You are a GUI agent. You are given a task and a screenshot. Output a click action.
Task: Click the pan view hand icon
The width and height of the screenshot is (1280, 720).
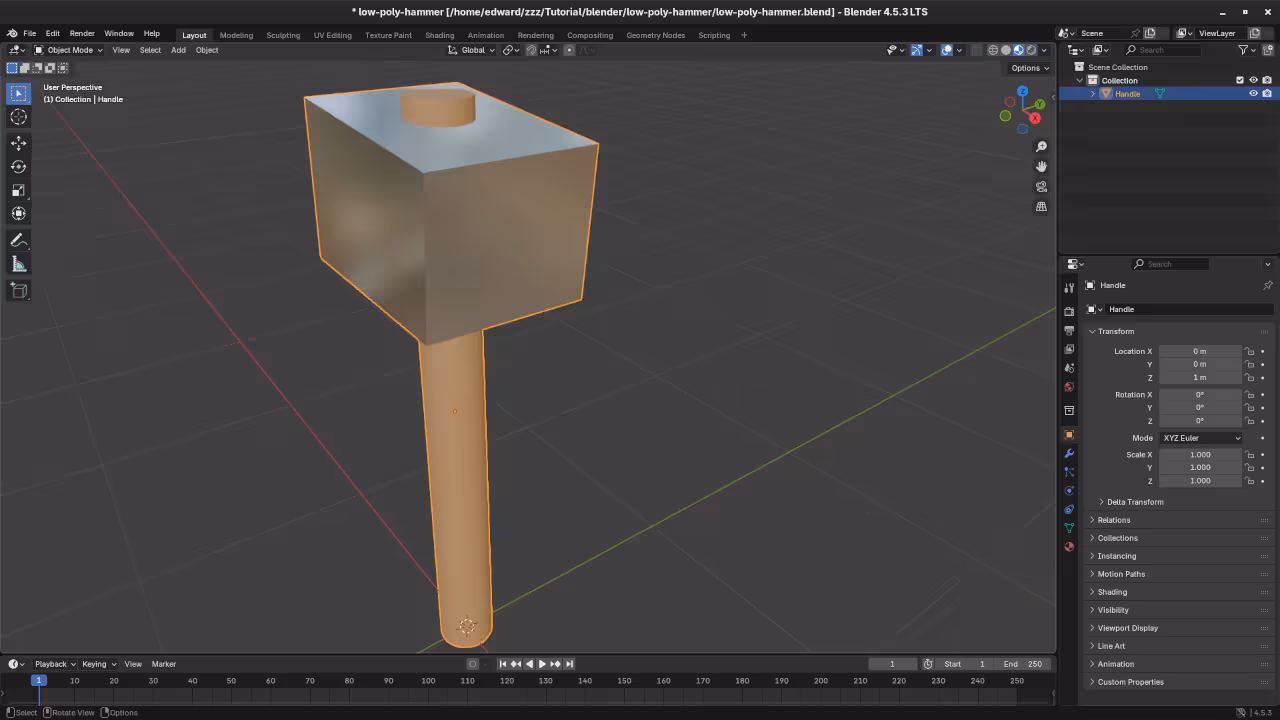(x=1041, y=166)
